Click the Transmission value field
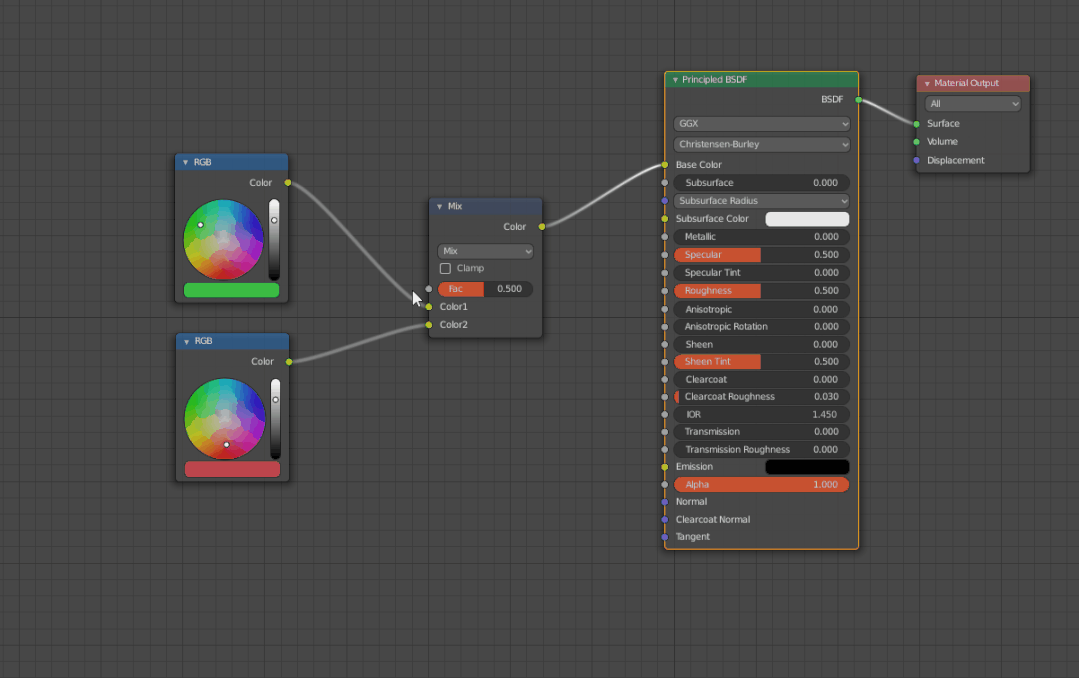The height and width of the screenshot is (678, 1079). pyautogui.click(x=761, y=432)
